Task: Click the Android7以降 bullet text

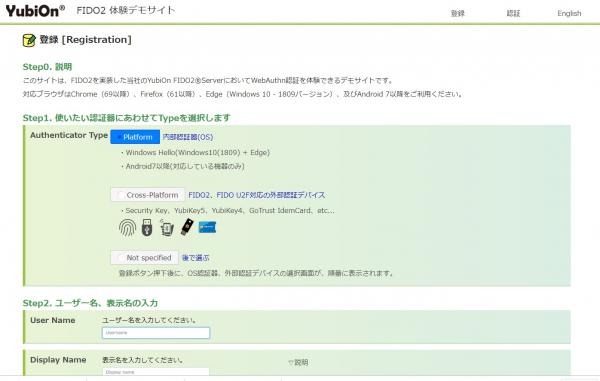Action: (x=182, y=166)
